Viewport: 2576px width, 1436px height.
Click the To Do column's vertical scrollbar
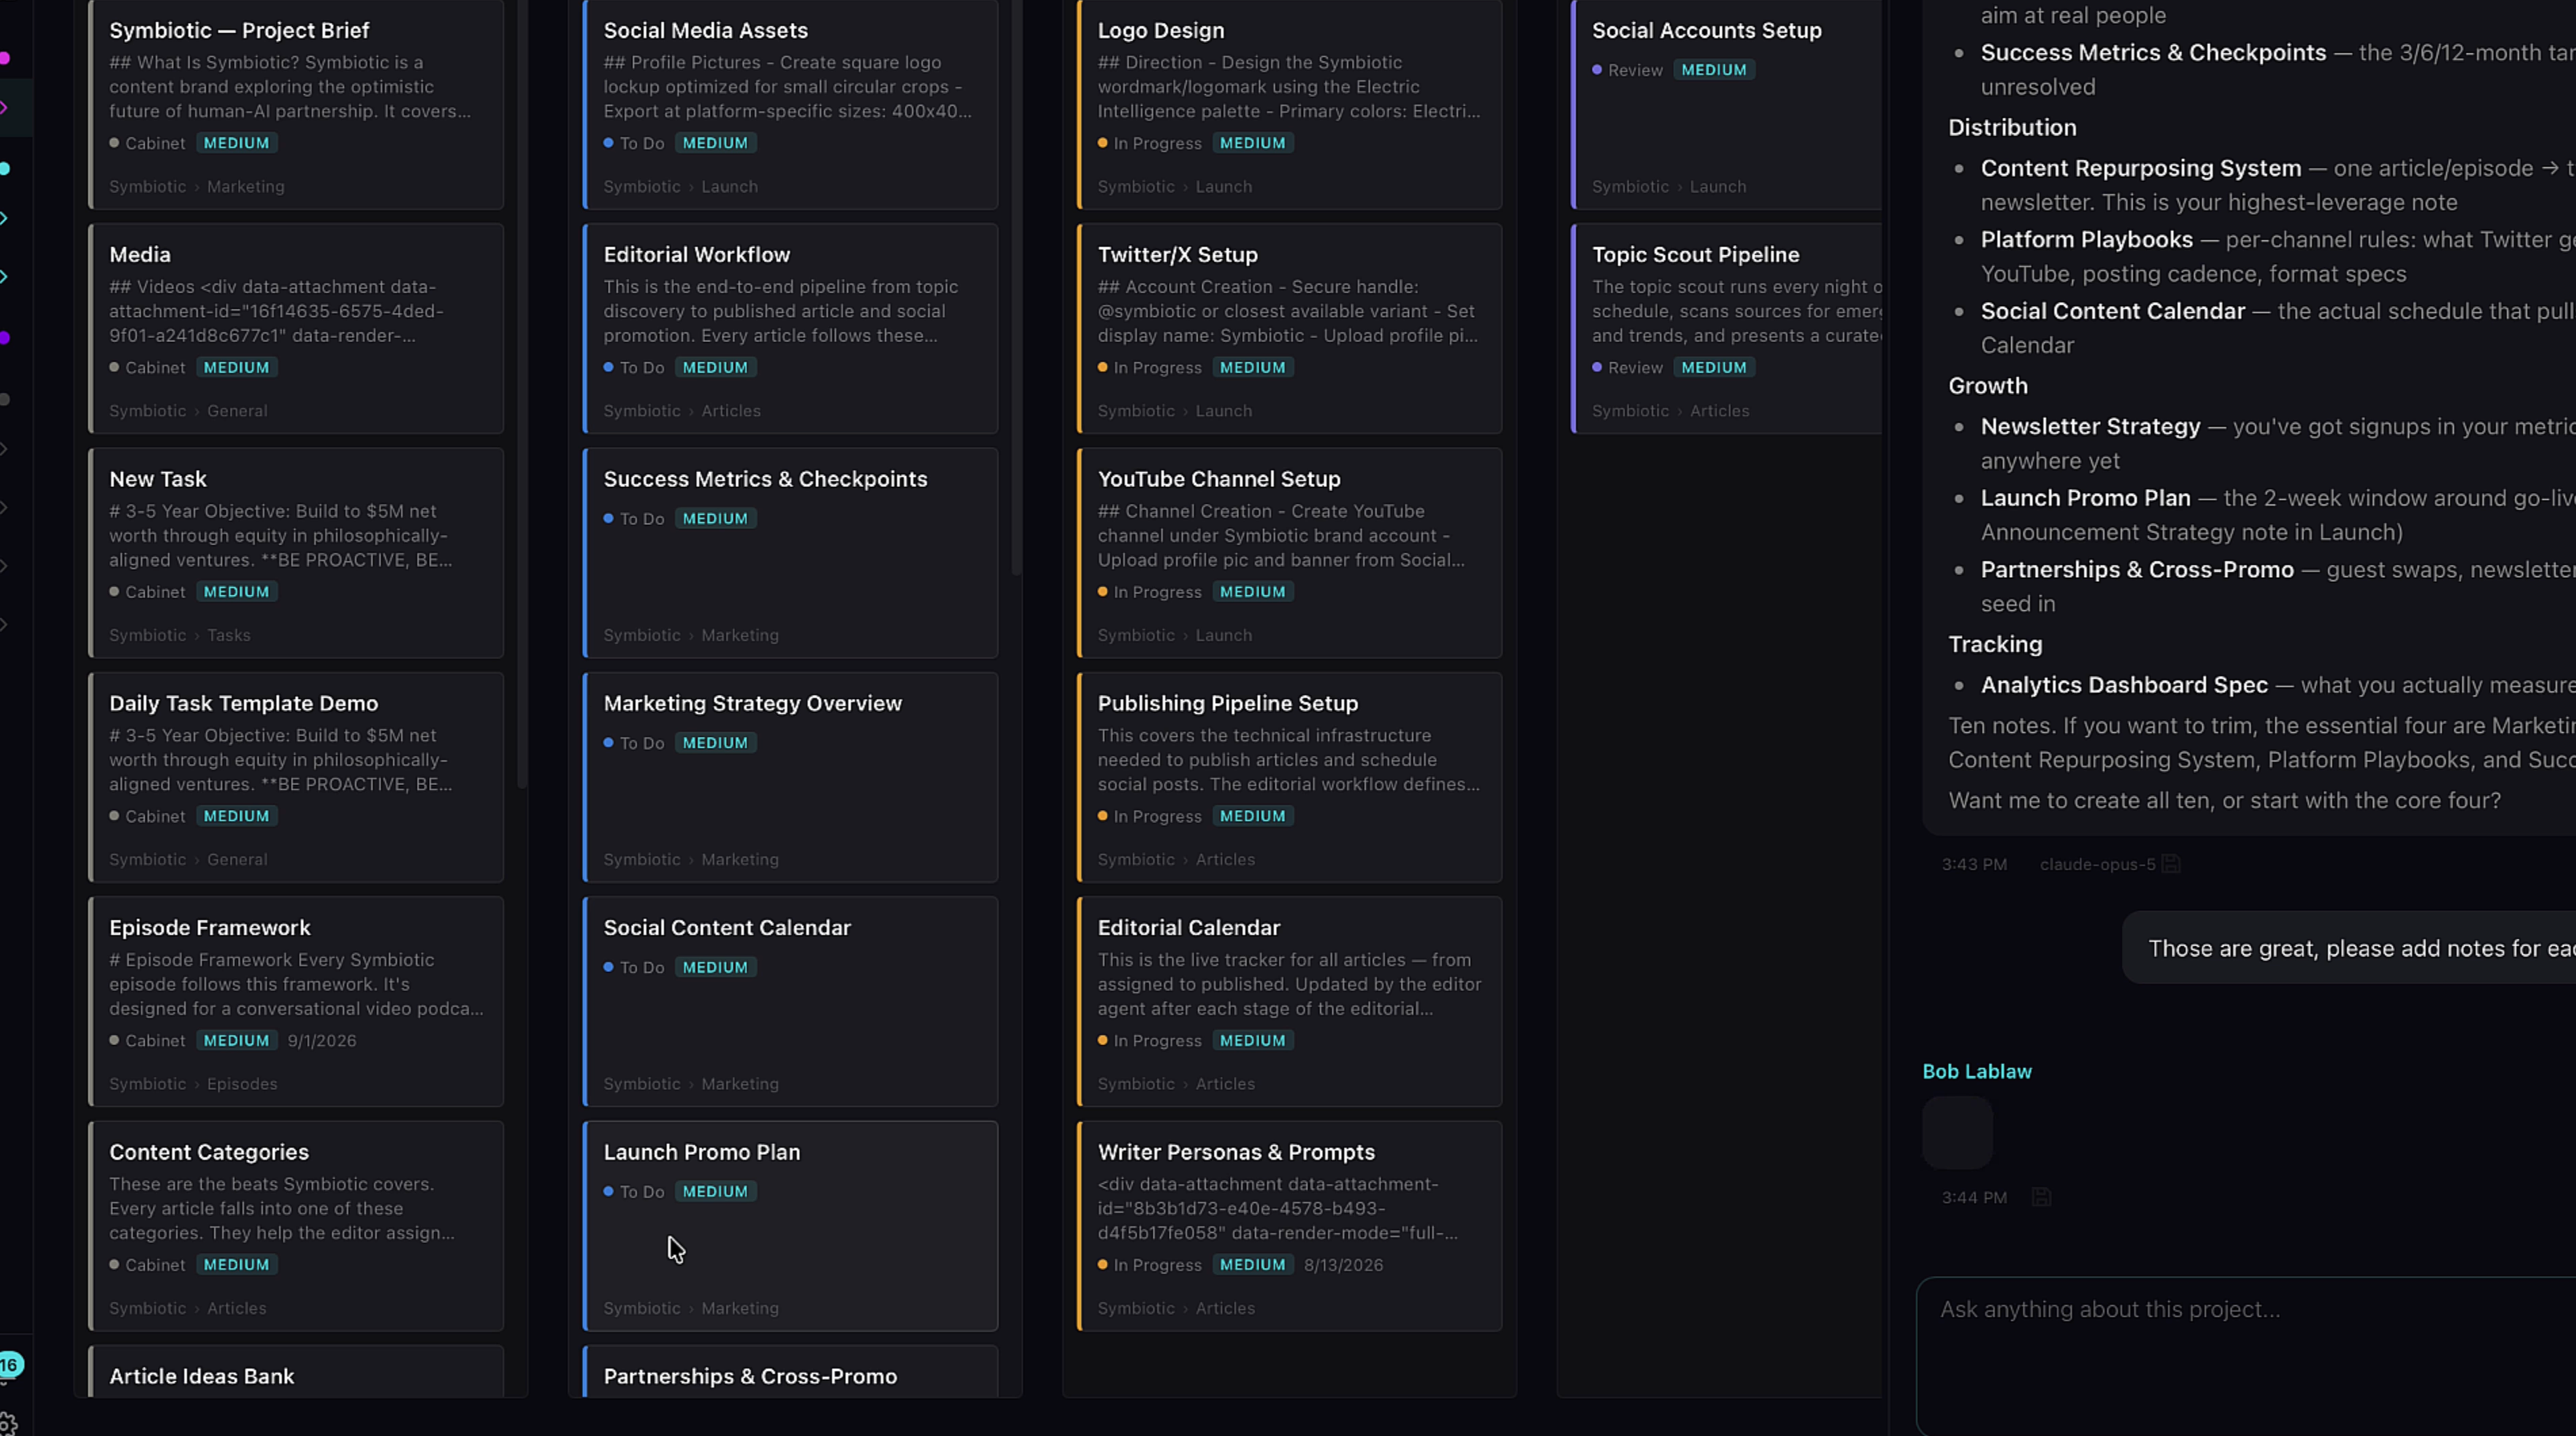[1016, 287]
